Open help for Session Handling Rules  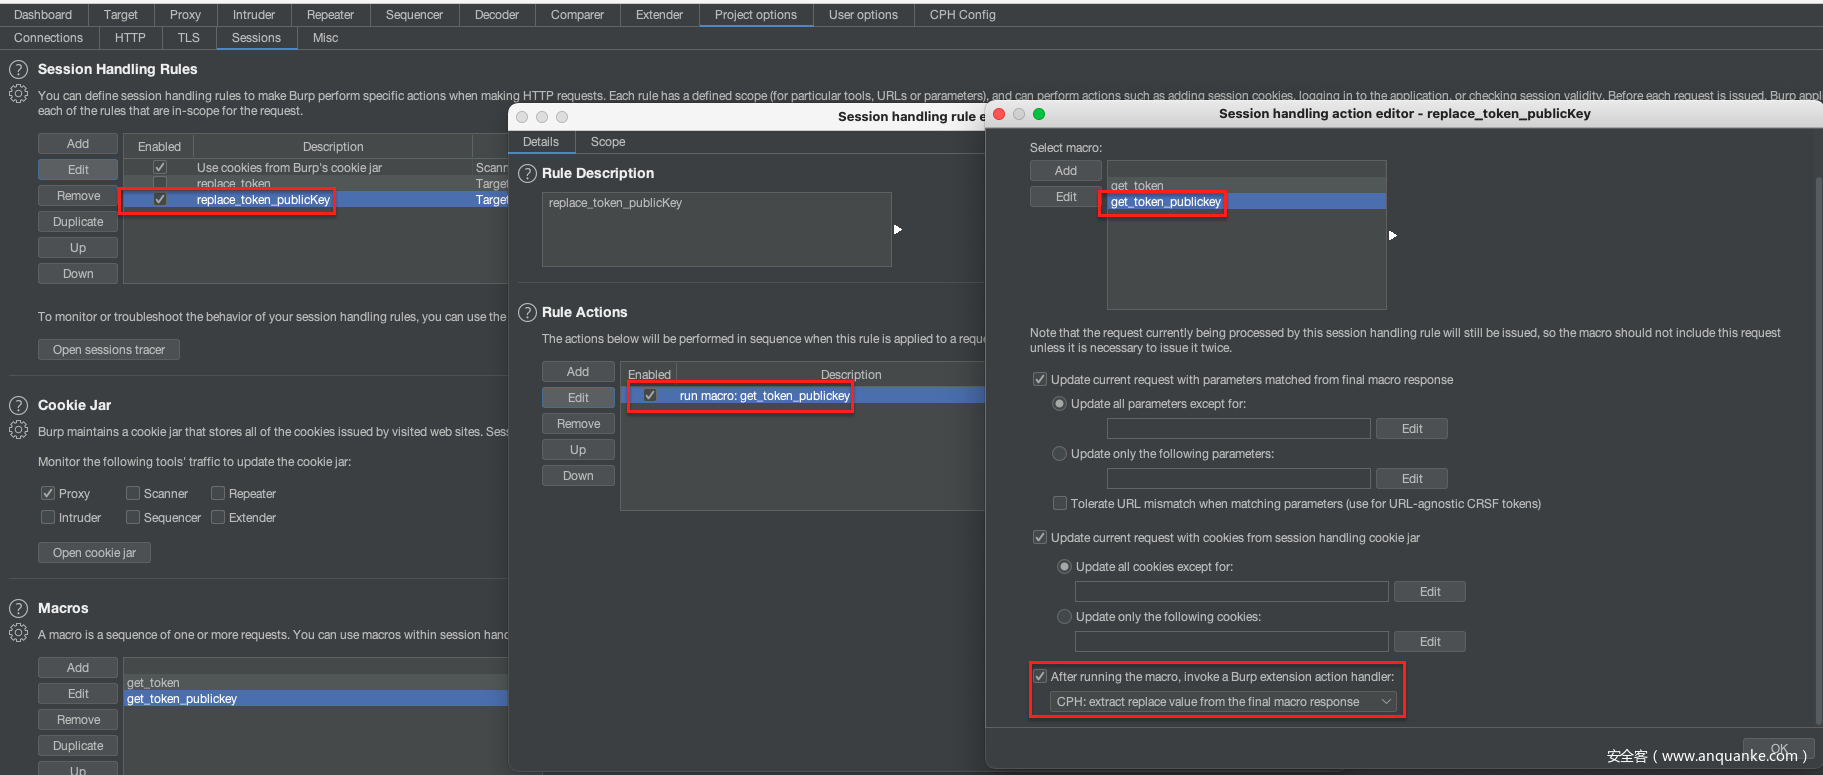tap(18, 70)
